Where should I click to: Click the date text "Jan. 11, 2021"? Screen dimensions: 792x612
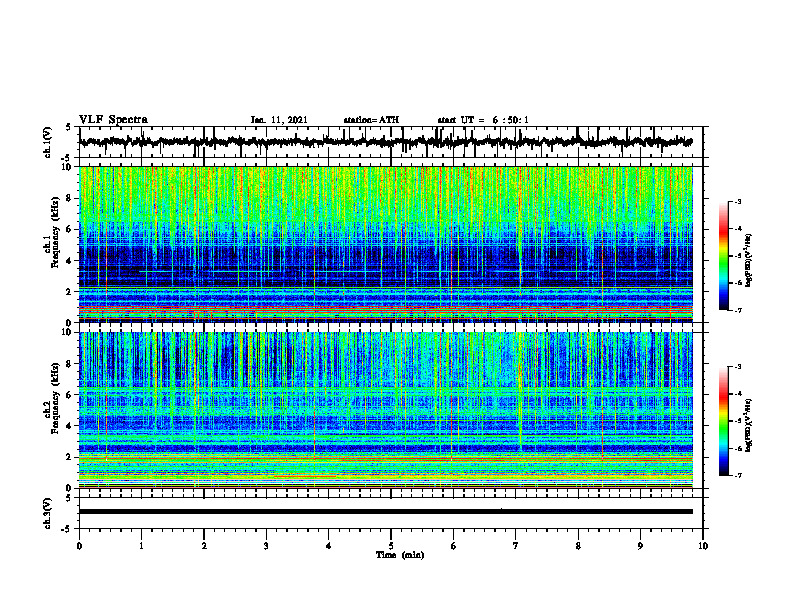pyautogui.click(x=279, y=120)
